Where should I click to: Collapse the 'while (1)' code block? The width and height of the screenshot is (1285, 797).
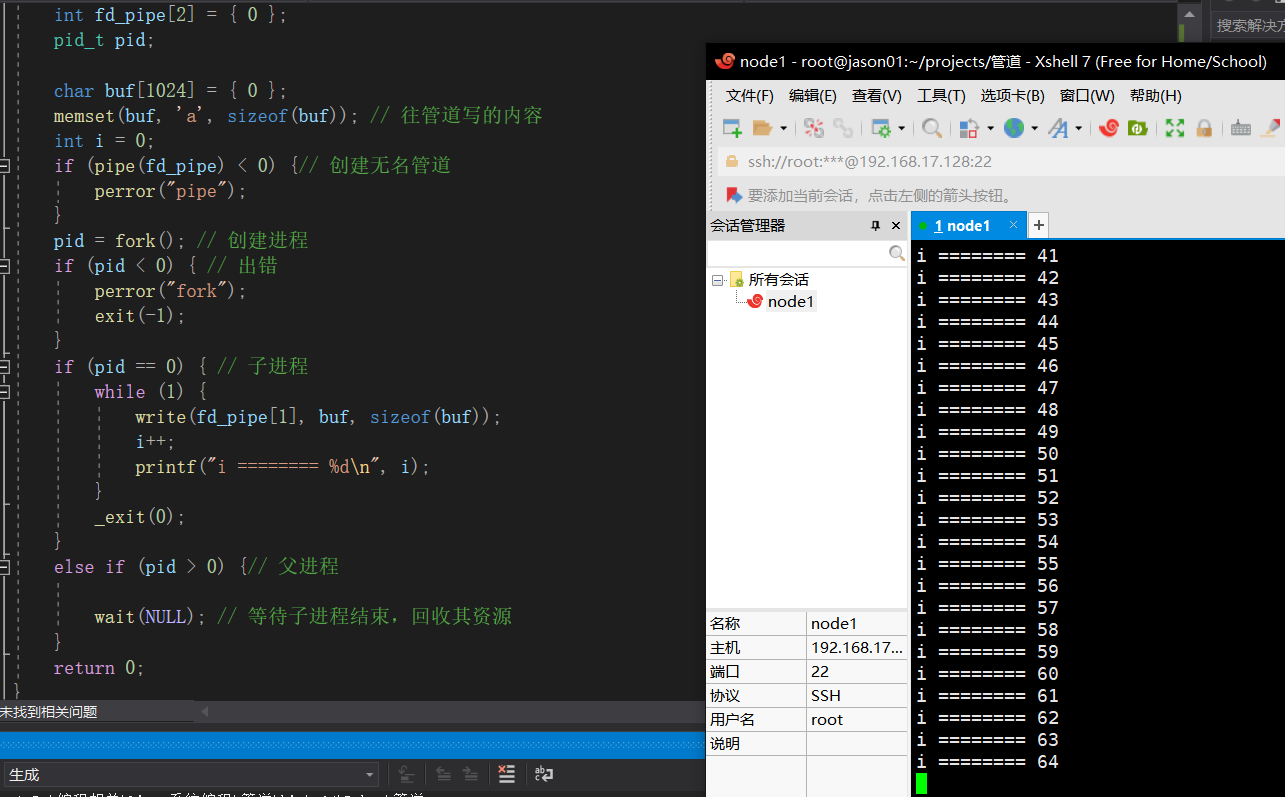tap(5, 392)
